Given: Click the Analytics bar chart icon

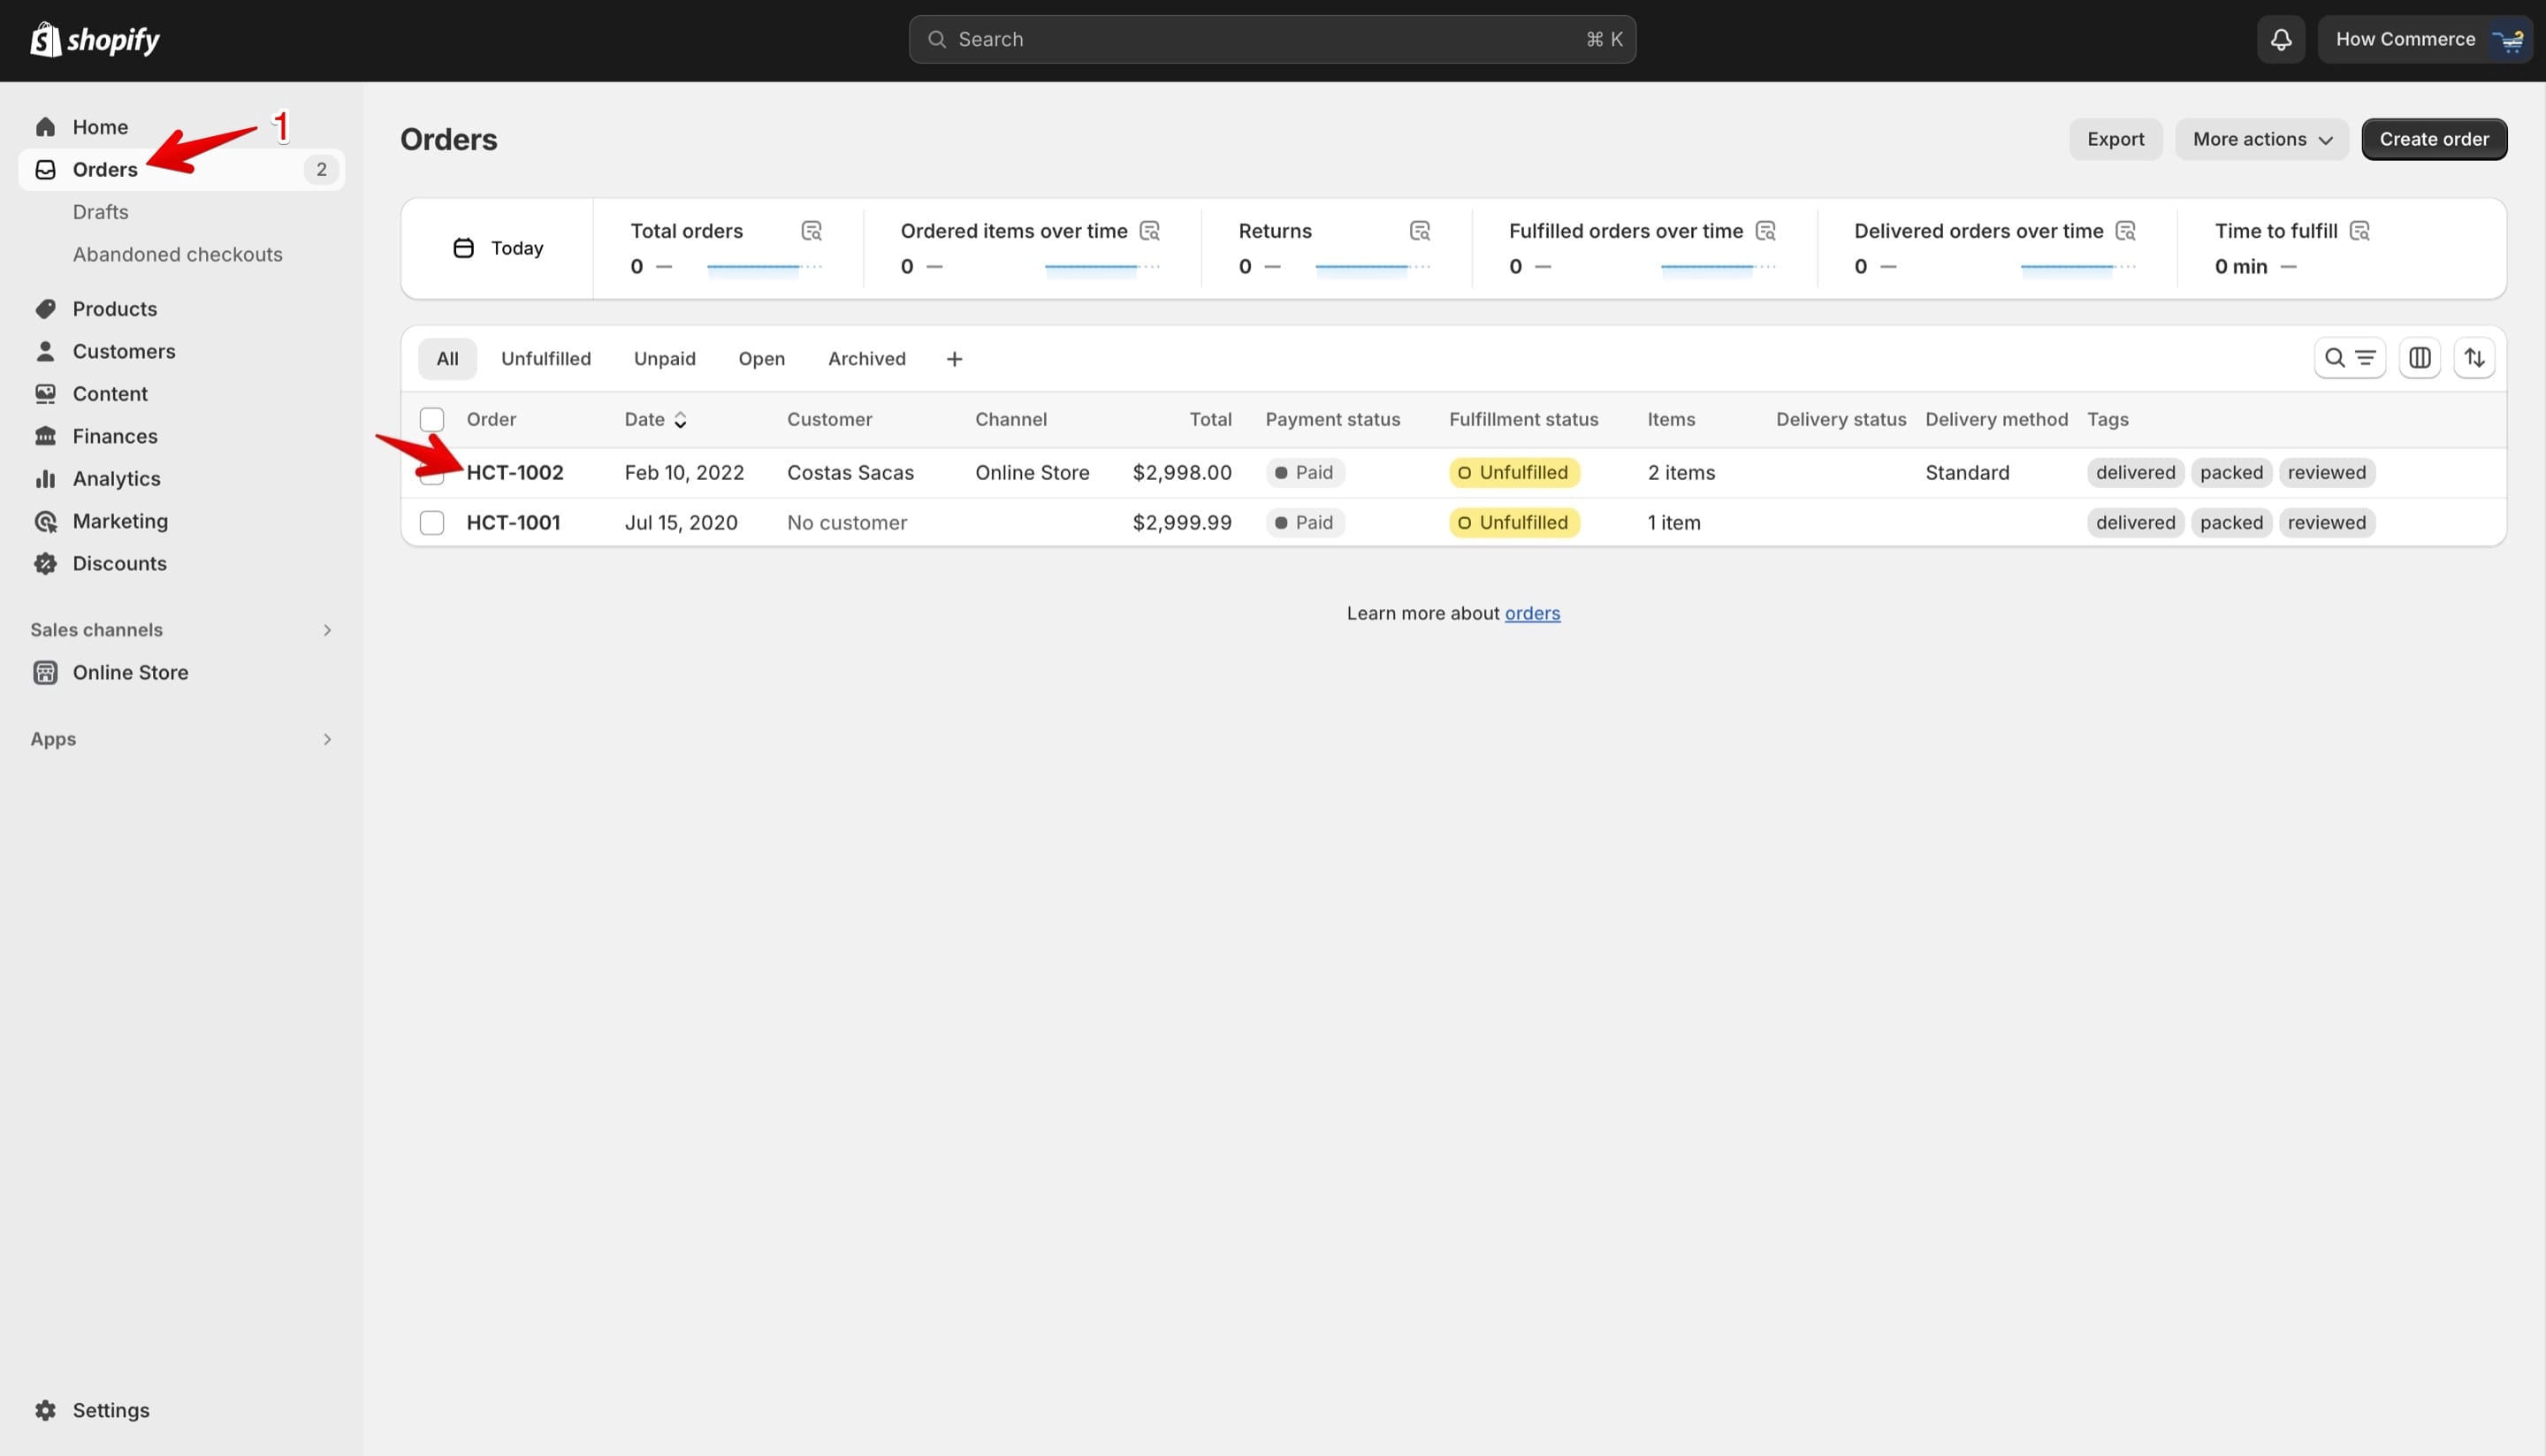Looking at the screenshot, I should tap(45, 479).
